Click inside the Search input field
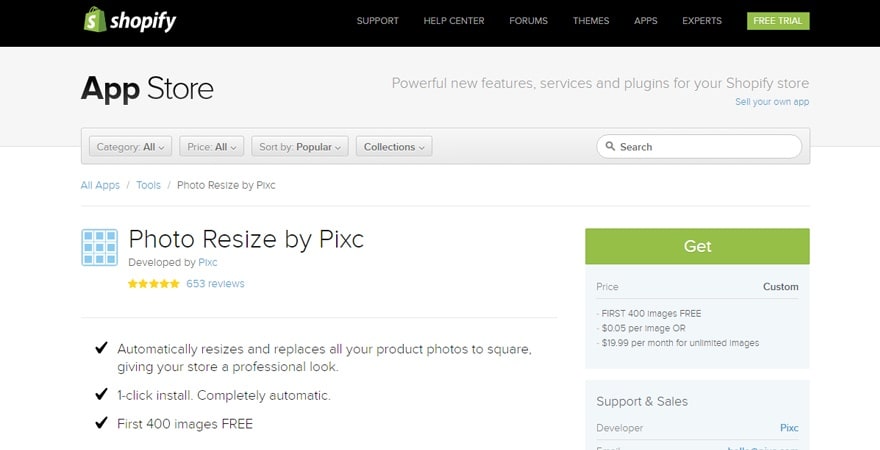 705,147
